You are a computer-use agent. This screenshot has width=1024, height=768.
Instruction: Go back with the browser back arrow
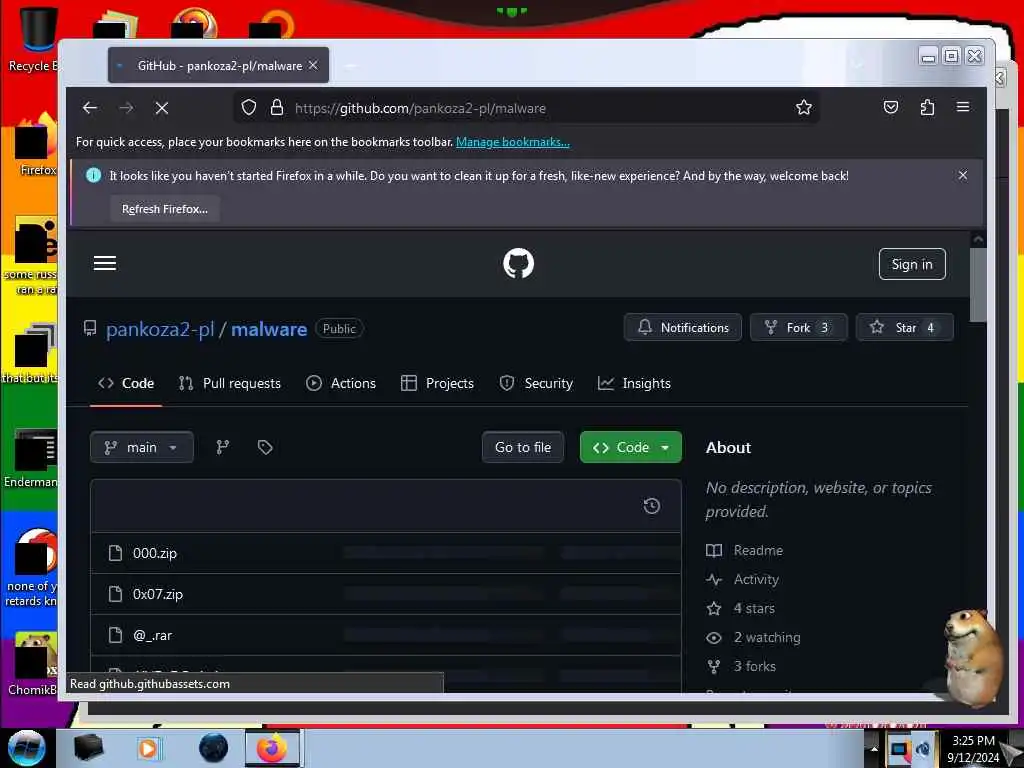pyautogui.click(x=90, y=108)
